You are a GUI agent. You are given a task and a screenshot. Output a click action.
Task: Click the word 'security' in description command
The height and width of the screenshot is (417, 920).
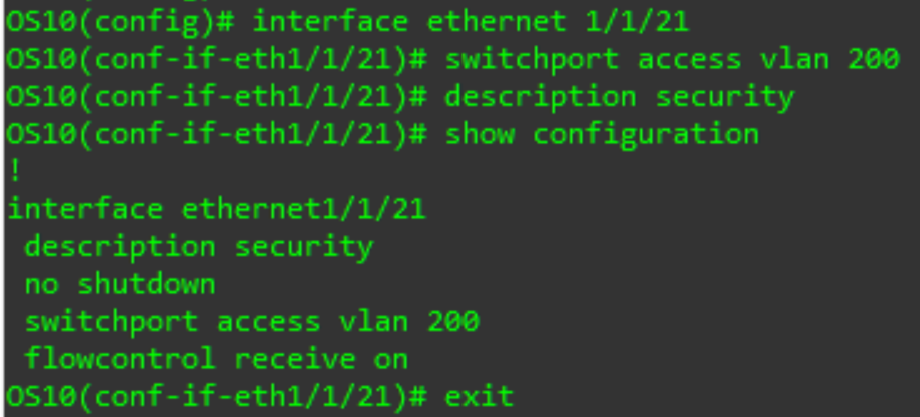pos(725,97)
